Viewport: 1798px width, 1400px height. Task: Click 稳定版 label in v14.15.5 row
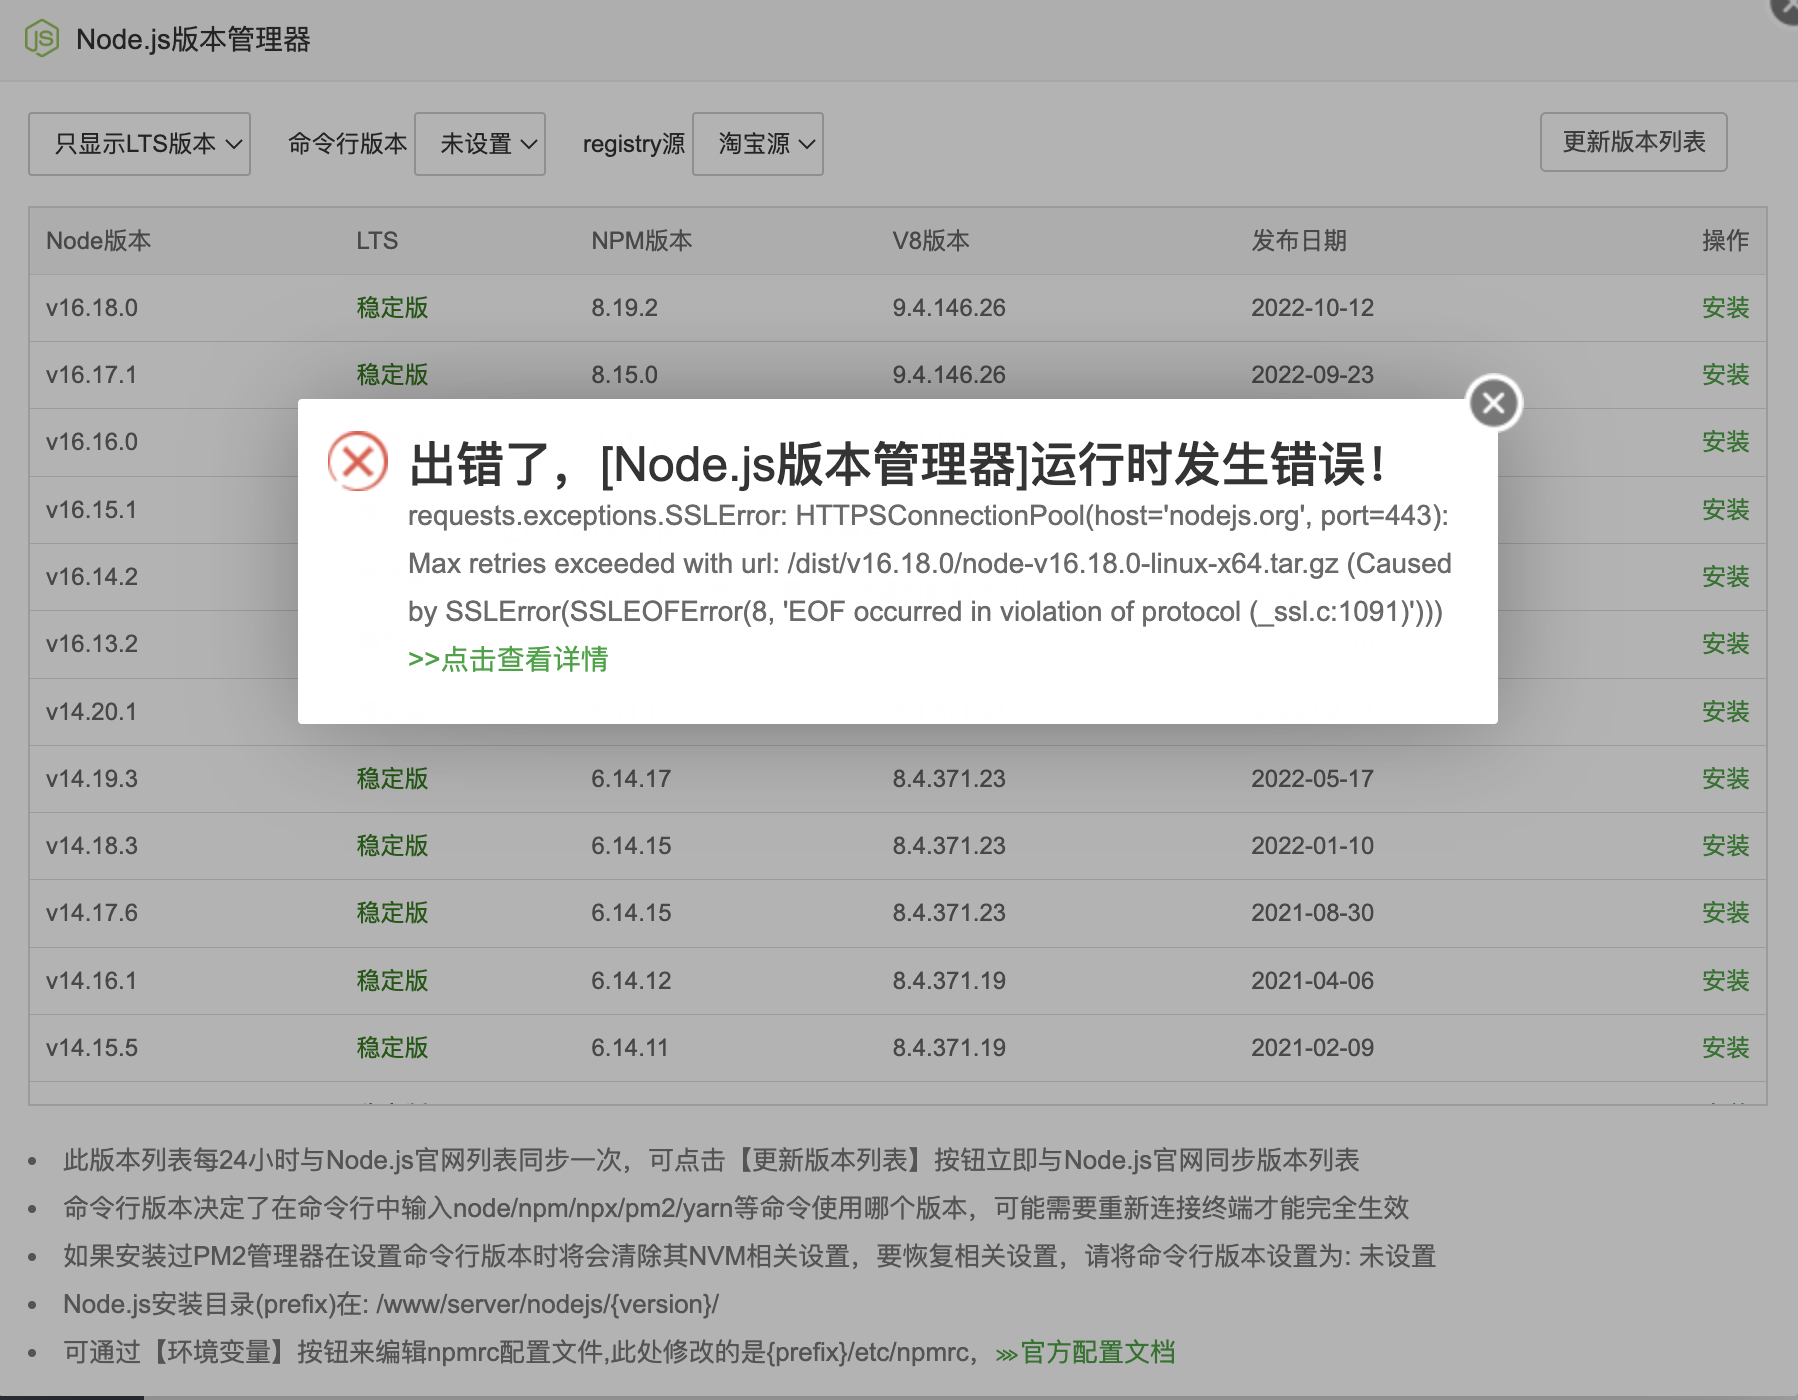pyautogui.click(x=392, y=1048)
